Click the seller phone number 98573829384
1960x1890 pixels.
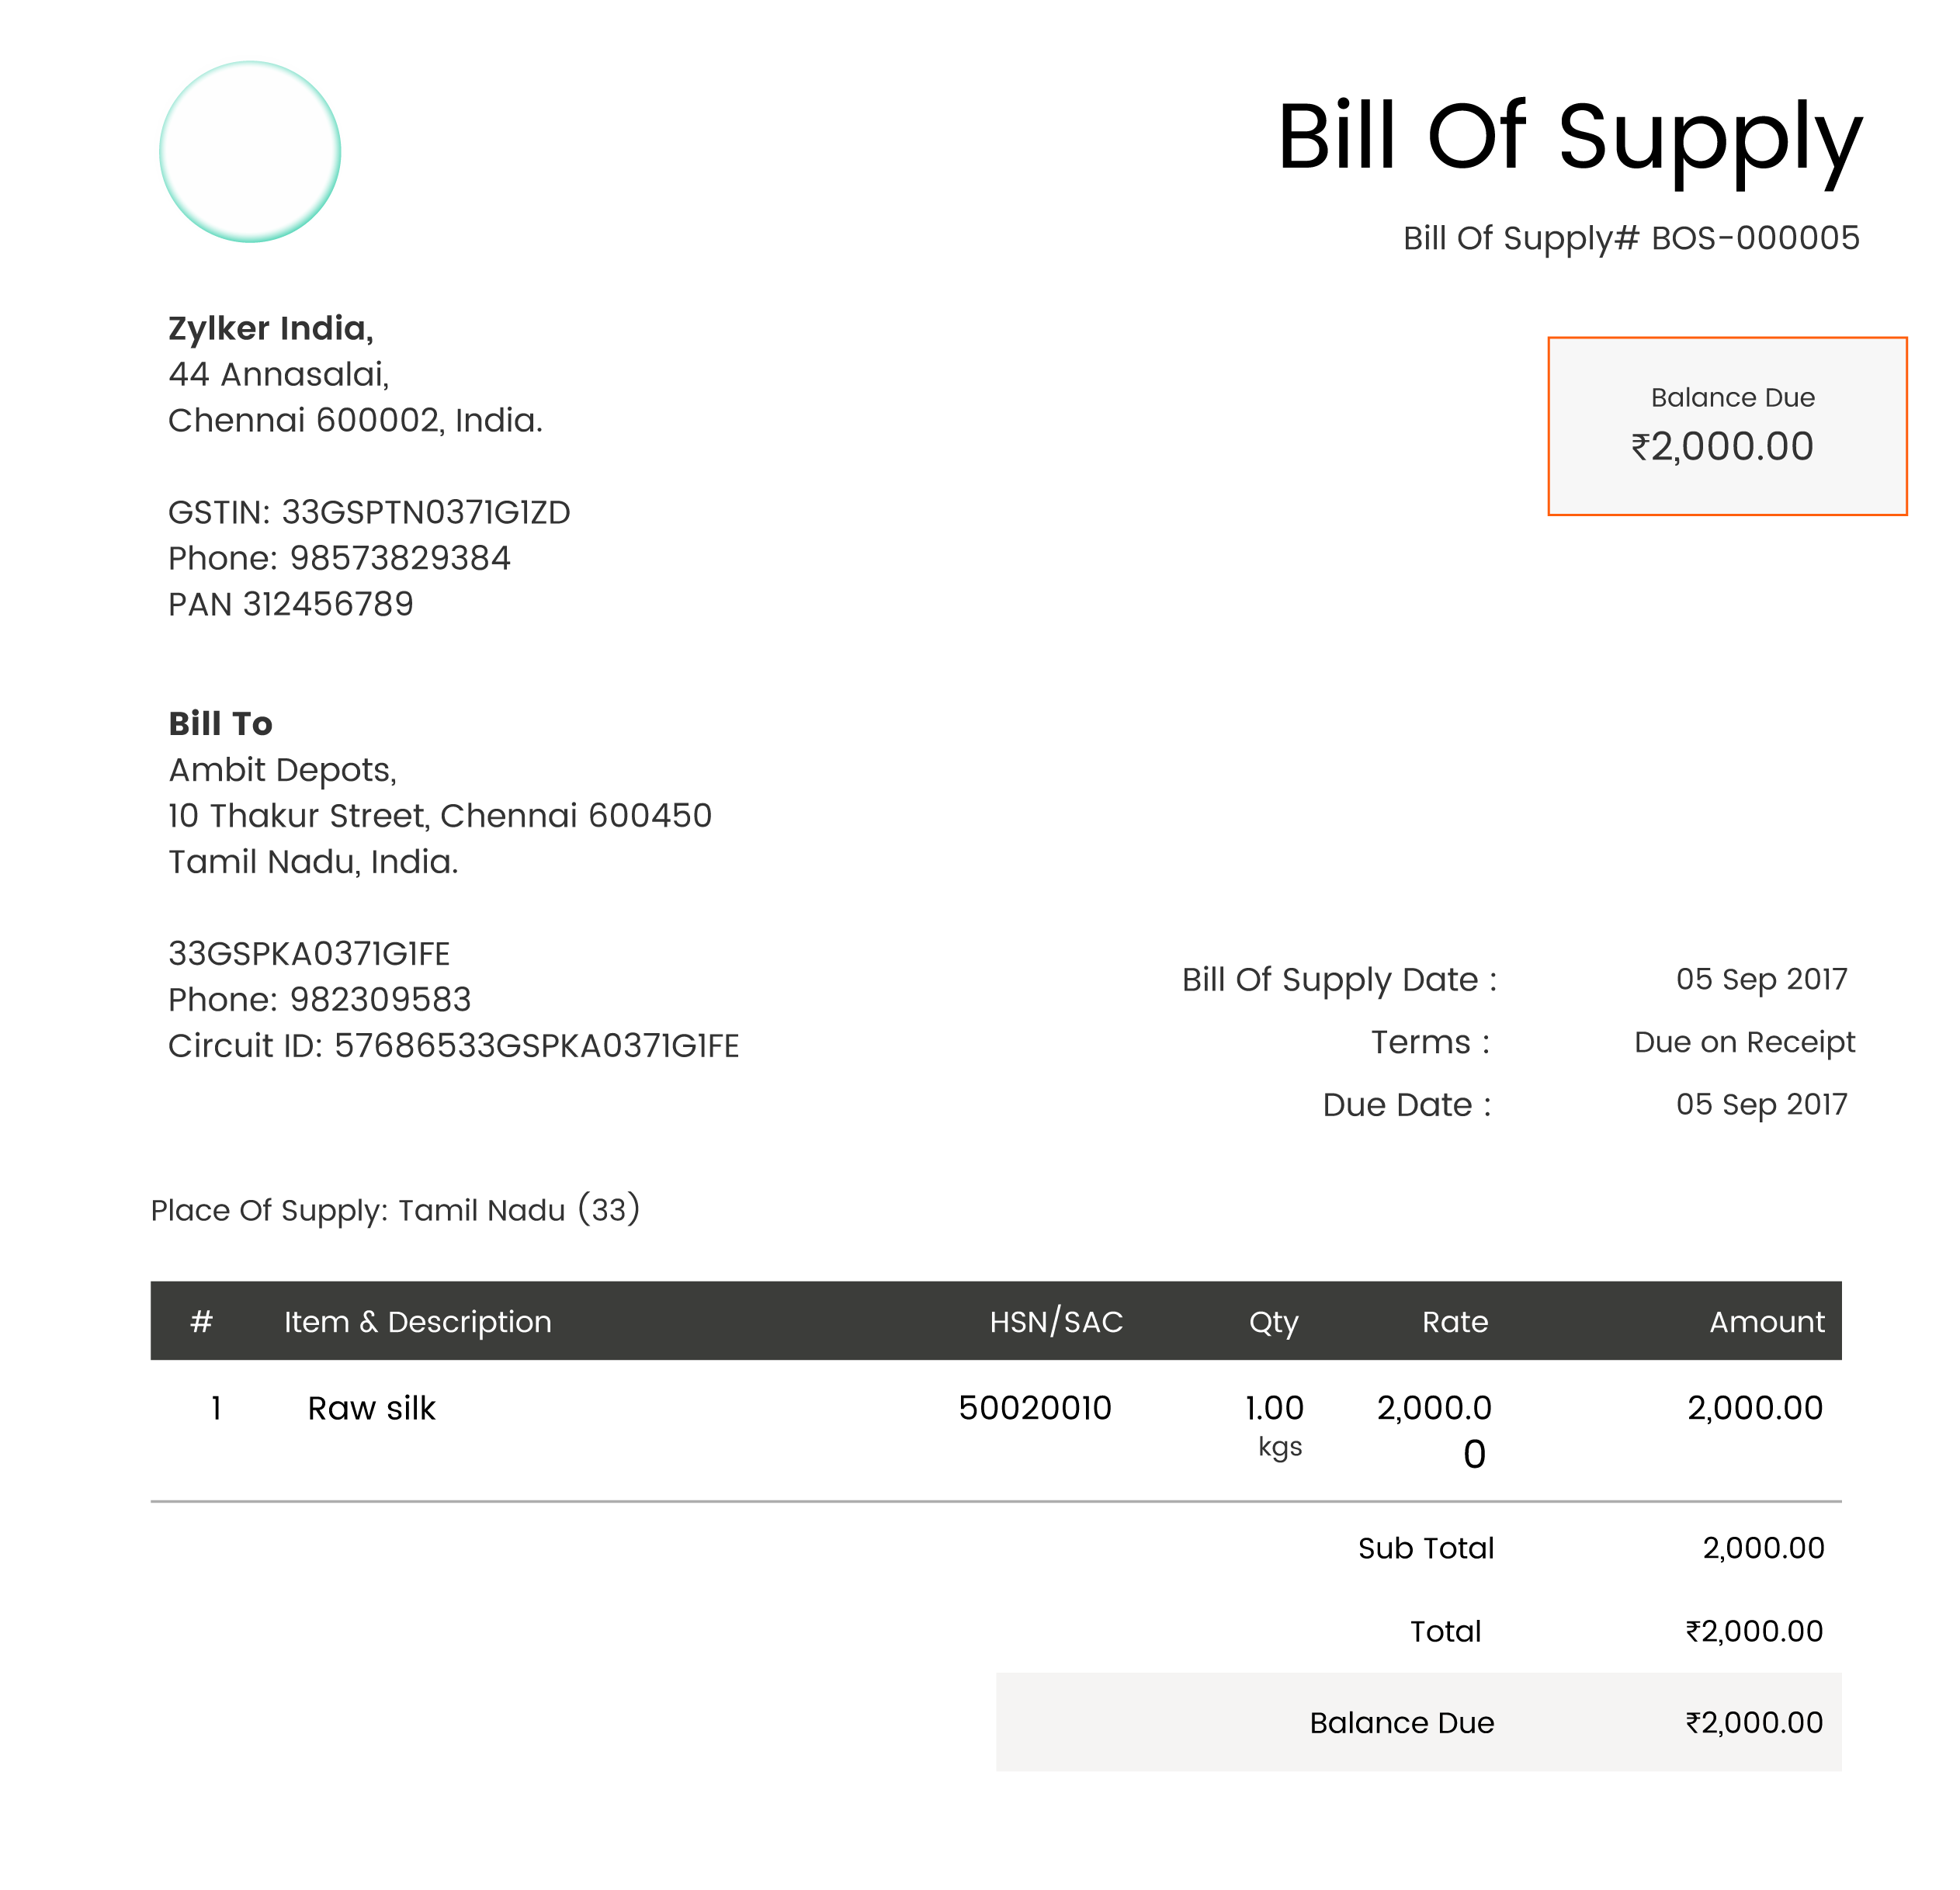point(399,558)
